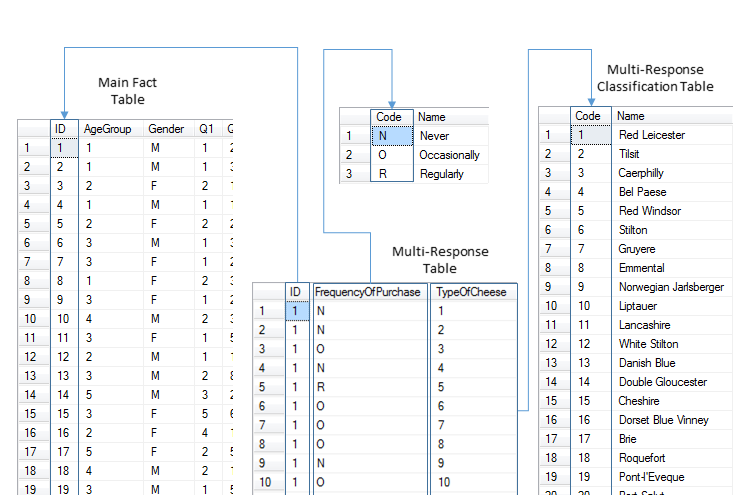Click the Norwegian Jarlsberger cell
This screenshot has height=495, width=736.
tap(671, 287)
